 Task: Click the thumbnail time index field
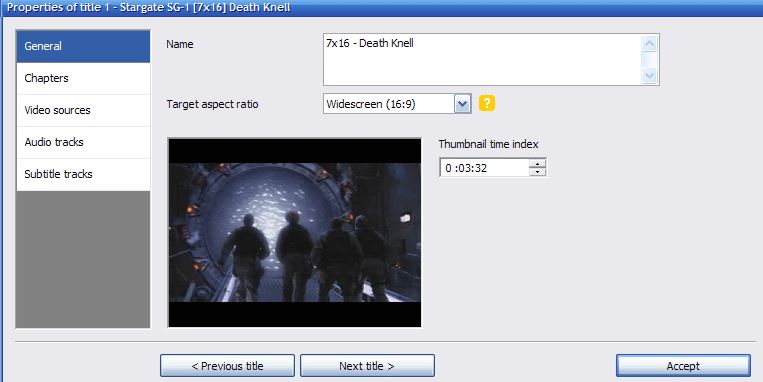(x=484, y=168)
